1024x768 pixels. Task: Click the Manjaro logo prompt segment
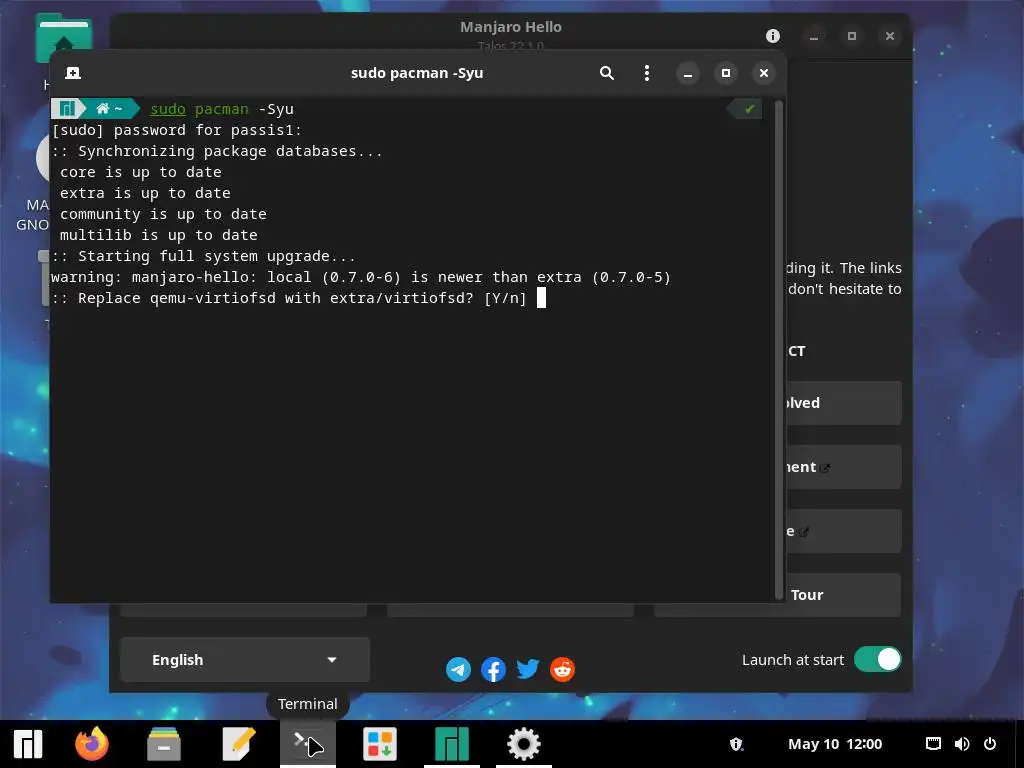point(68,108)
